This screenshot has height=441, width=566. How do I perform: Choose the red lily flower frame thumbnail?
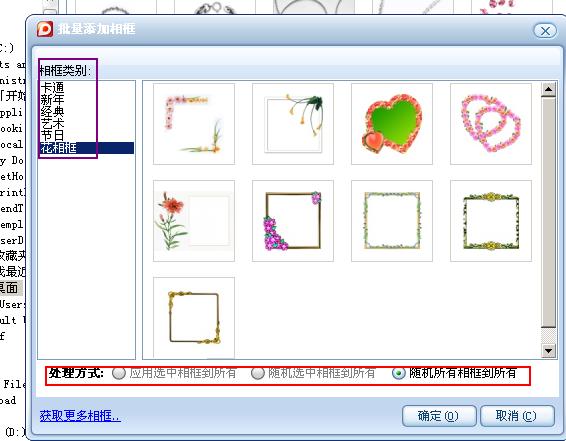coord(194,221)
